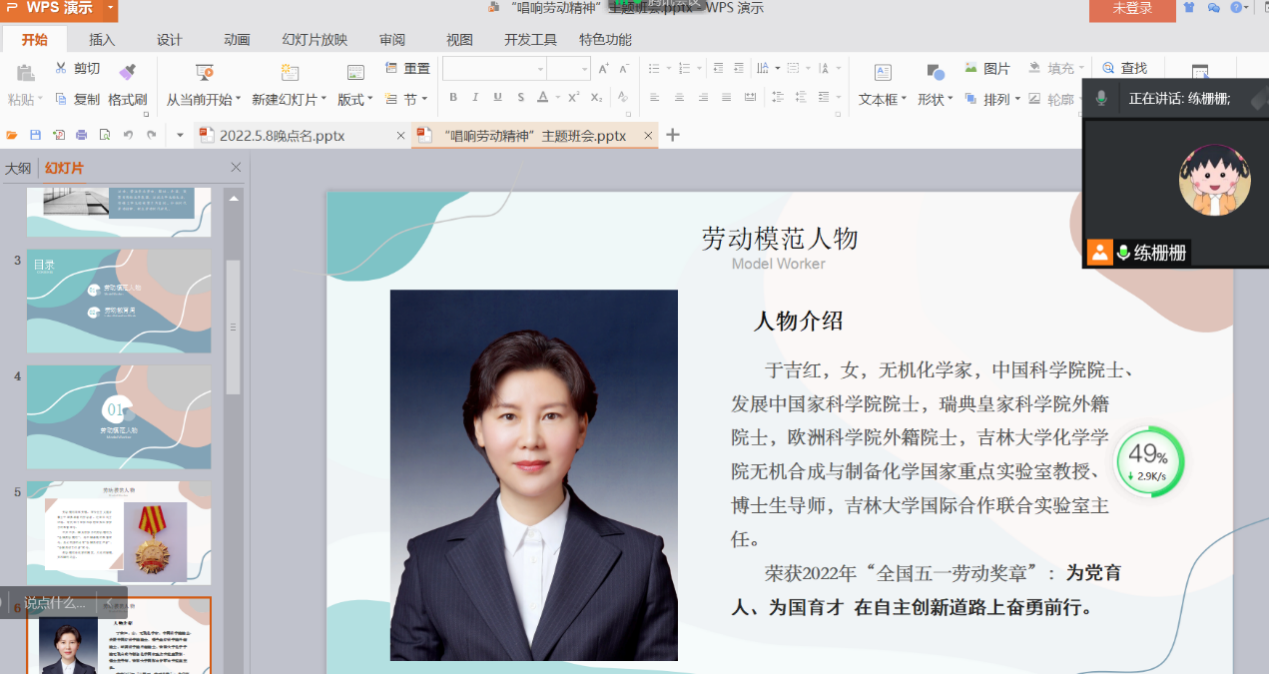Open the font name dropdown box
Screen dimensions: 1269x674
click(495, 68)
